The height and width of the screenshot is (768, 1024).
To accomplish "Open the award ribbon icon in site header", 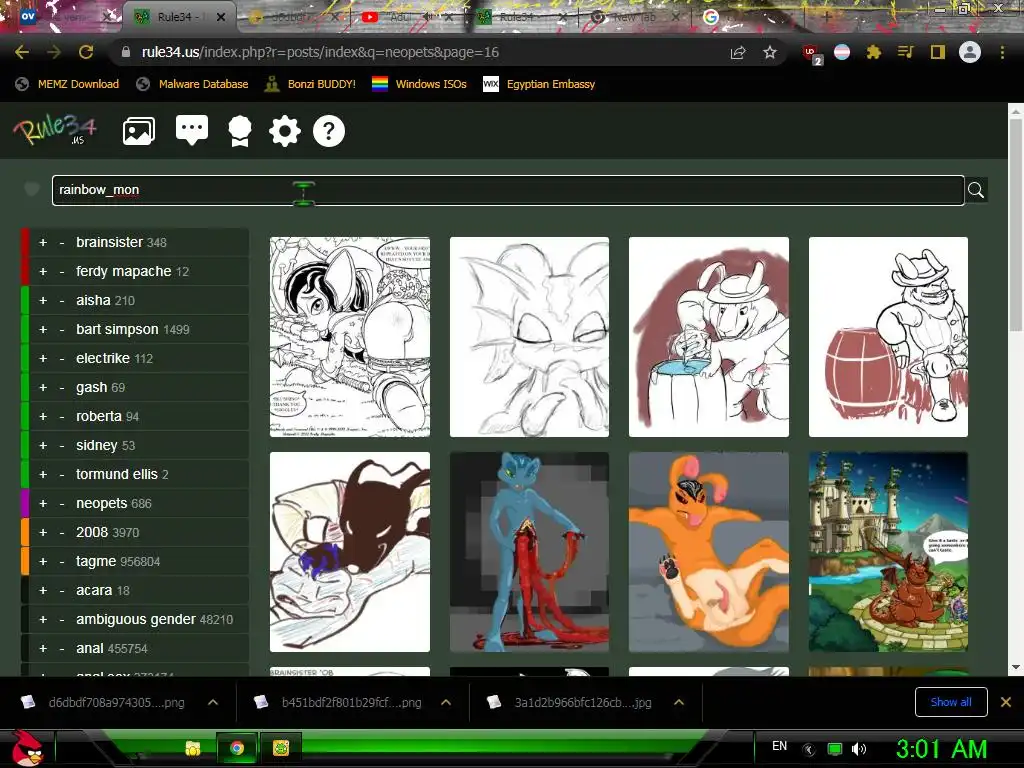I will 240,131.
